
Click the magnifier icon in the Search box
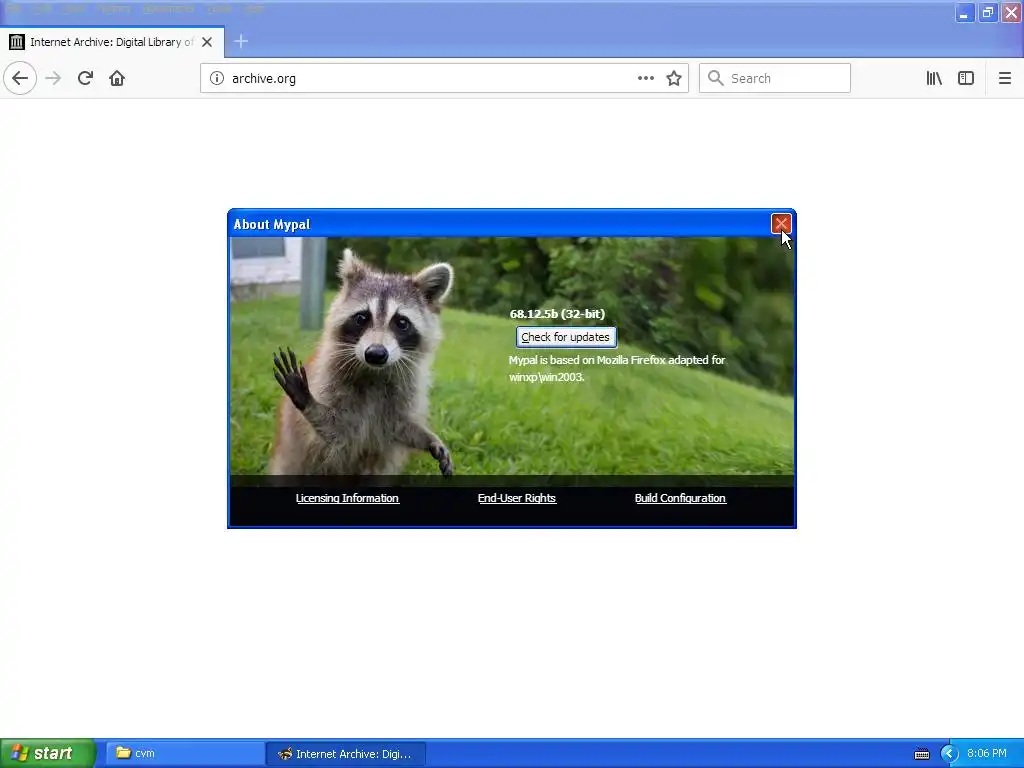(x=716, y=78)
